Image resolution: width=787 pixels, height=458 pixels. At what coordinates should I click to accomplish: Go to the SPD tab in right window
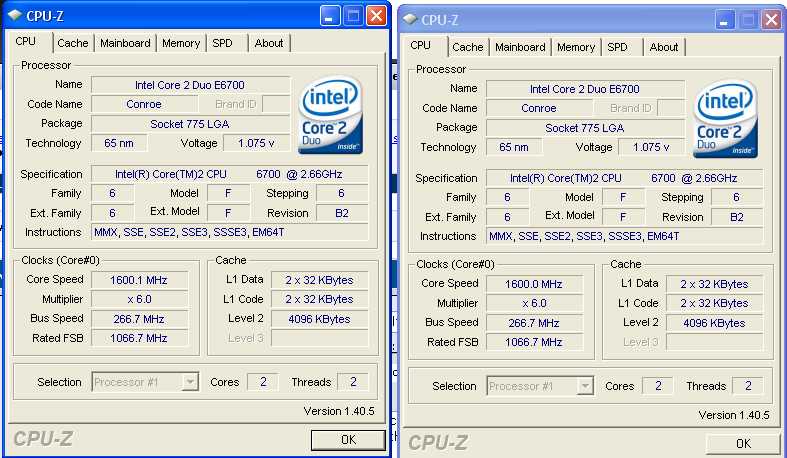(617, 47)
